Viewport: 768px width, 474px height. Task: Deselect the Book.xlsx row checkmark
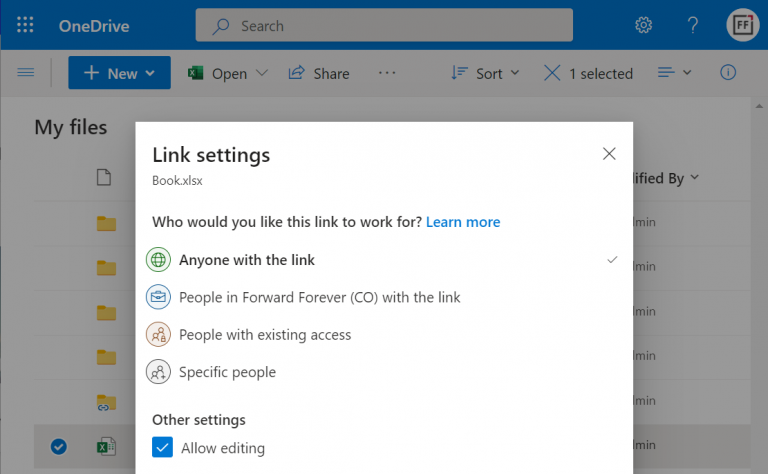58,447
